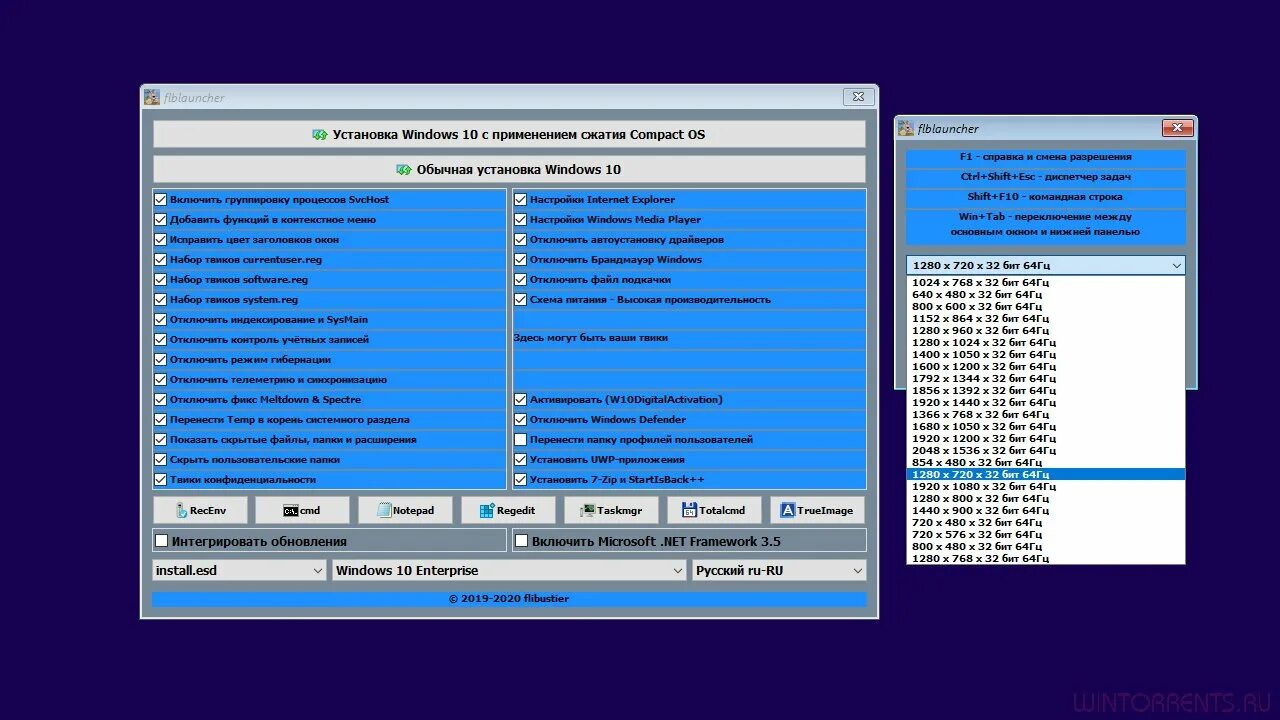
Task: Toggle 'Отключить Брандмауэр Windows' checkbox
Action: point(521,259)
